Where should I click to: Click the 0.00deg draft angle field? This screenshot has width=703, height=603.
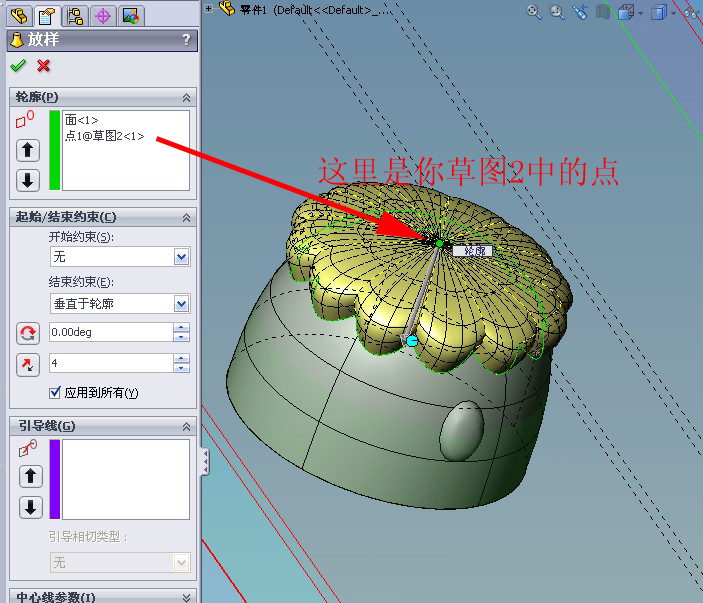(111, 332)
